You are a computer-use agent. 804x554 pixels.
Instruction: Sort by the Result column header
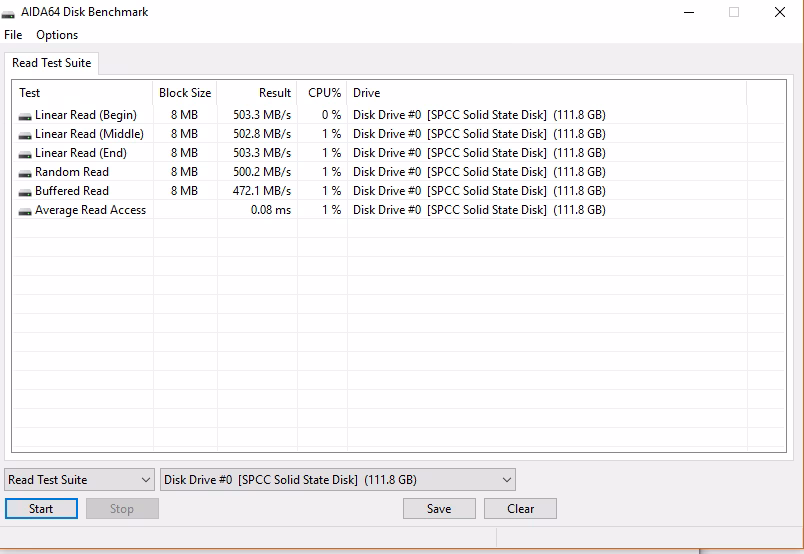tap(257, 93)
